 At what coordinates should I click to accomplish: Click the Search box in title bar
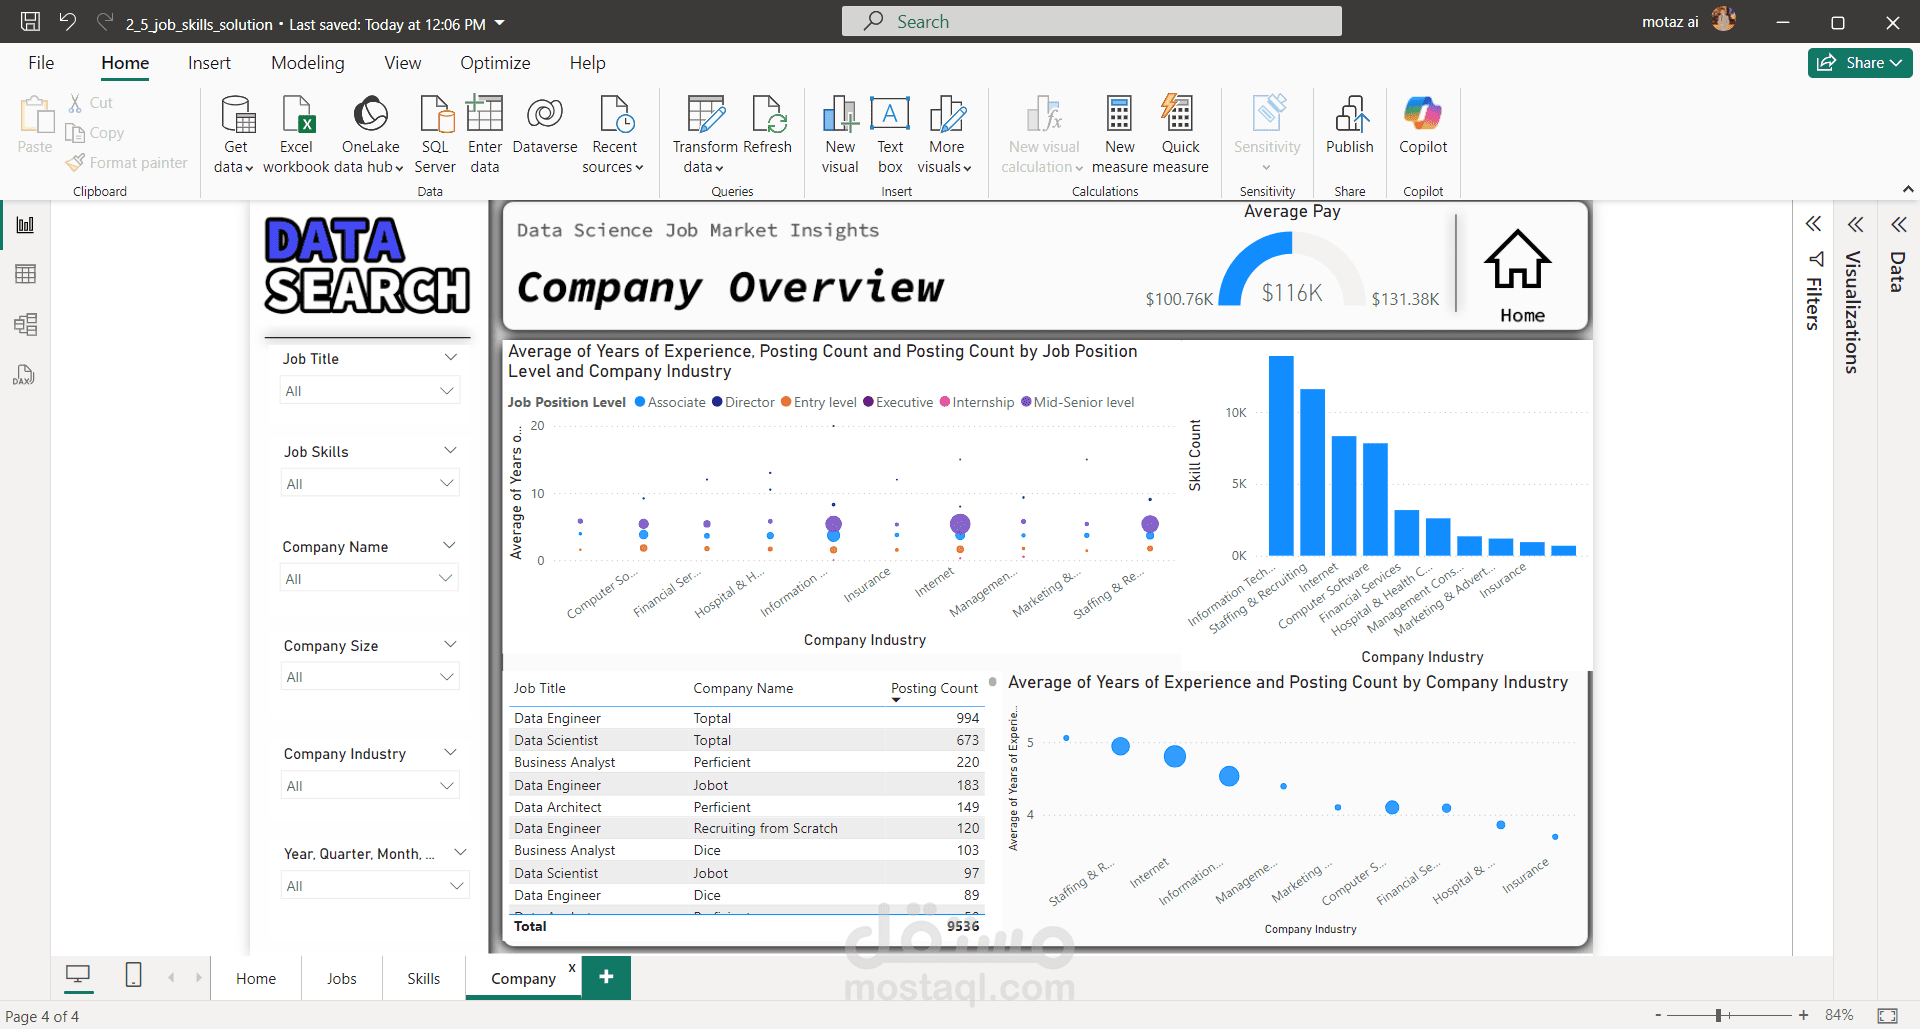pyautogui.click(x=1091, y=21)
